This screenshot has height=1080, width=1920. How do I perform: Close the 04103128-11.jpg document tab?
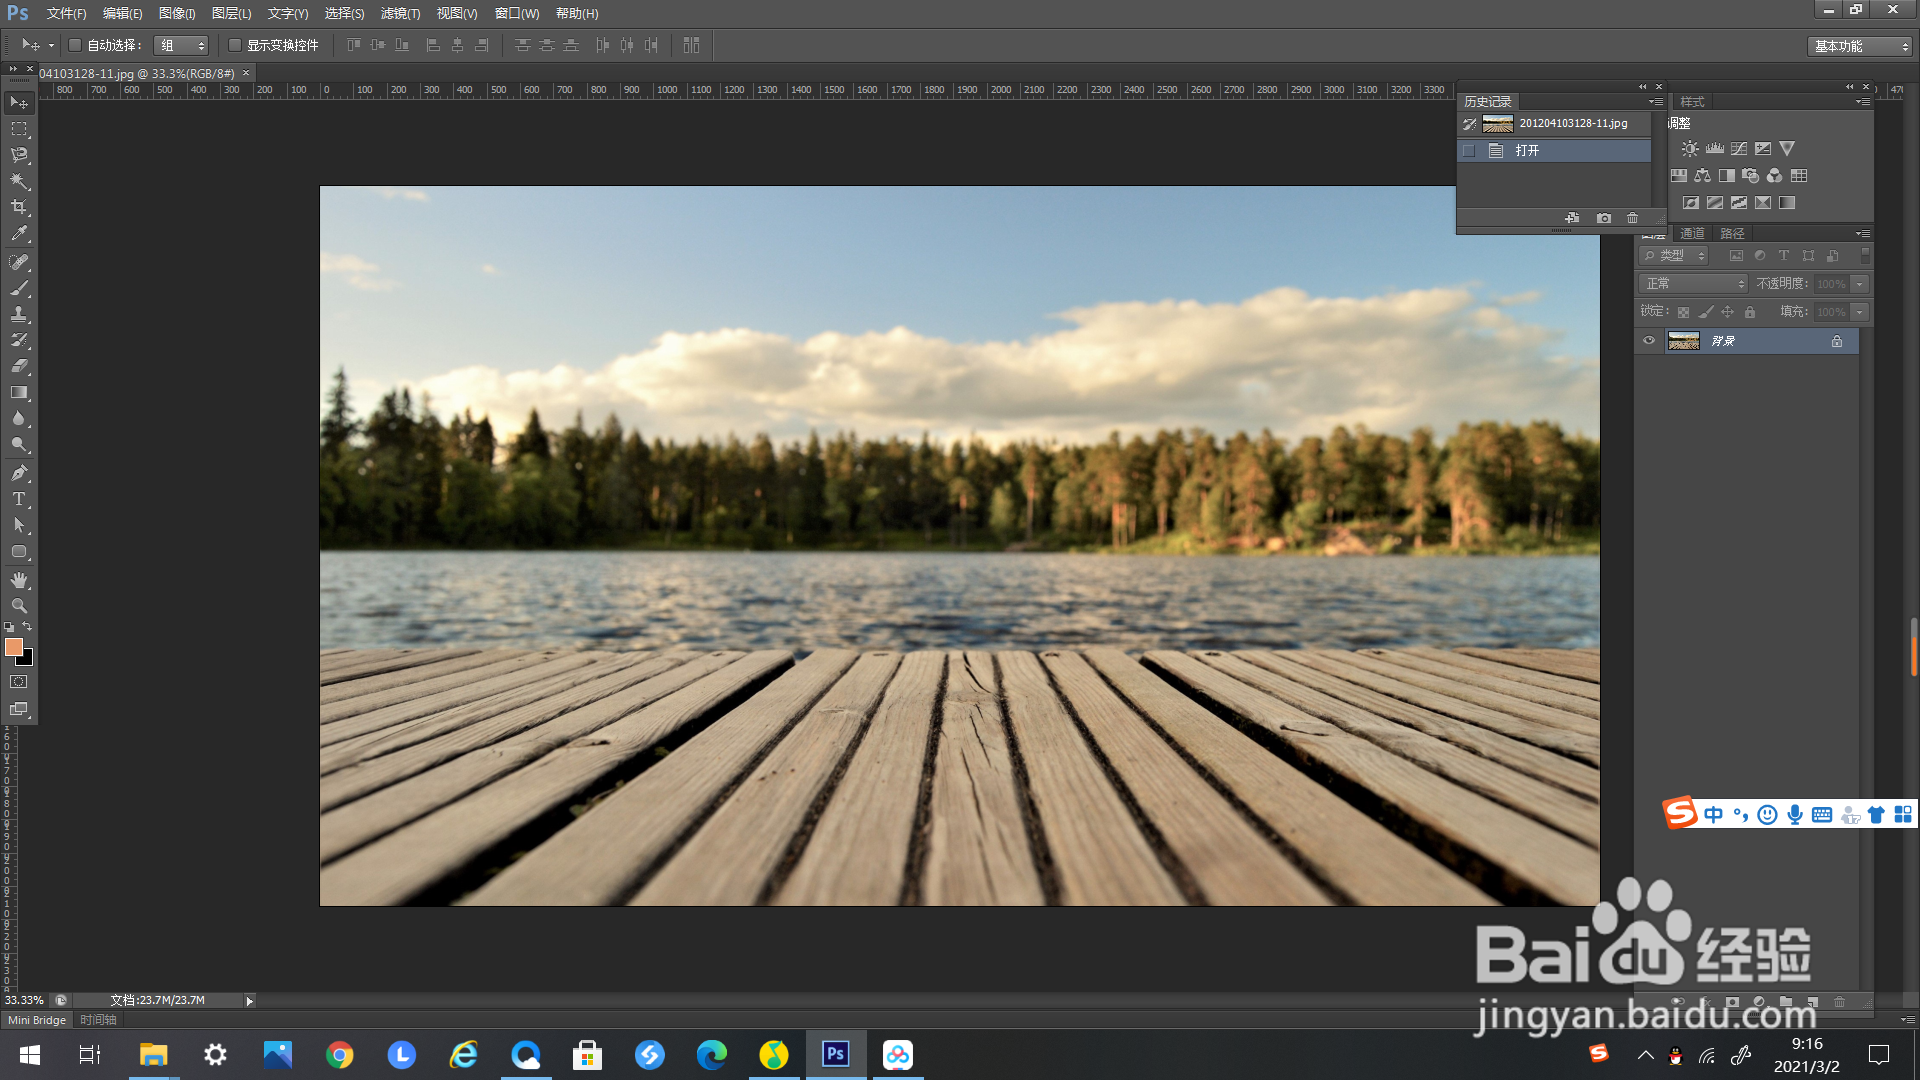pos(246,73)
